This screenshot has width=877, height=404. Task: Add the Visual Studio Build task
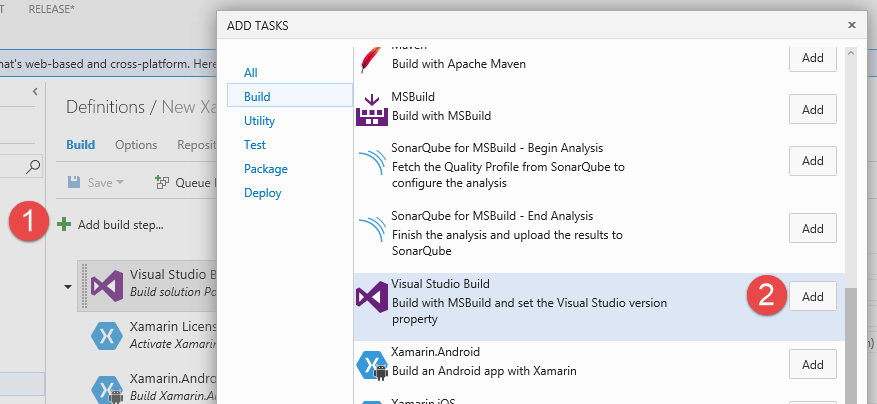pyautogui.click(x=813, y=297)
